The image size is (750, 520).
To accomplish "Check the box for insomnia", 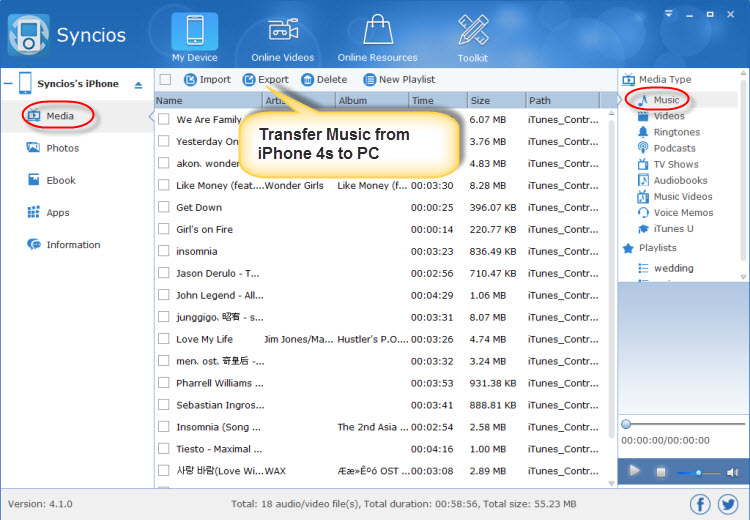I will tap(164, 251).
